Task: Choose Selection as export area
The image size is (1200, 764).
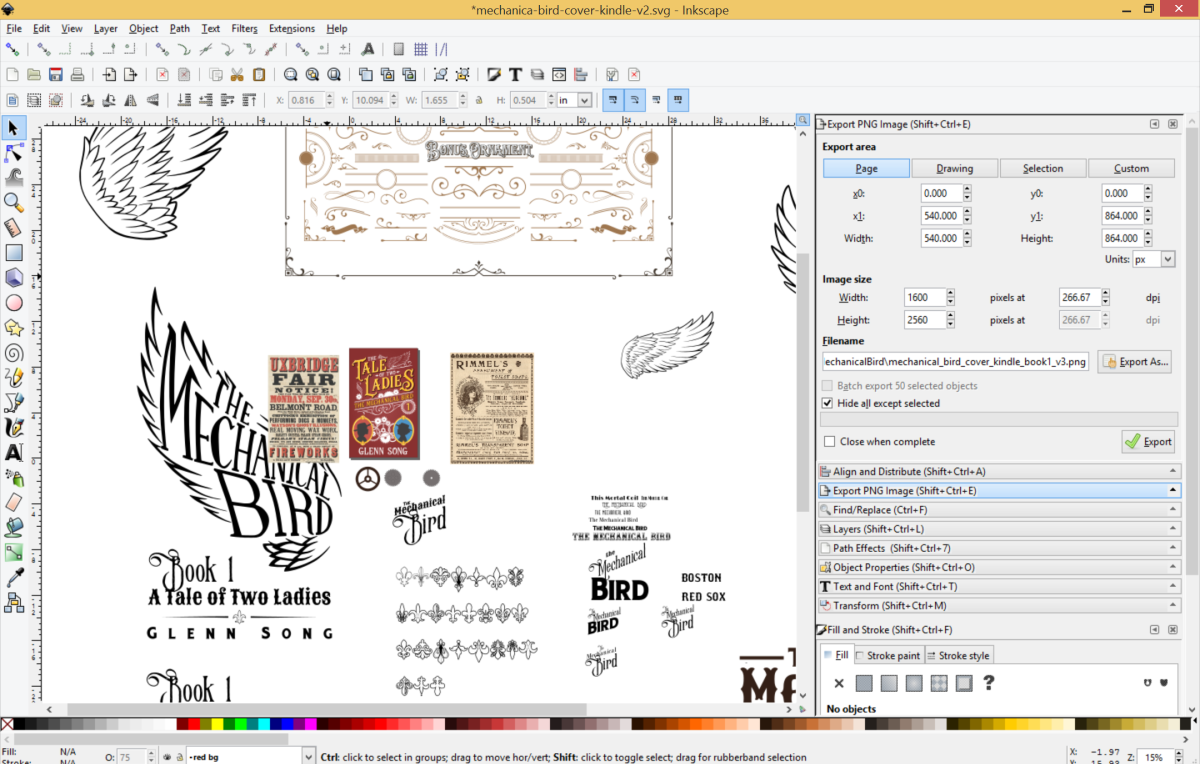Action: (x=1043, y=168)
